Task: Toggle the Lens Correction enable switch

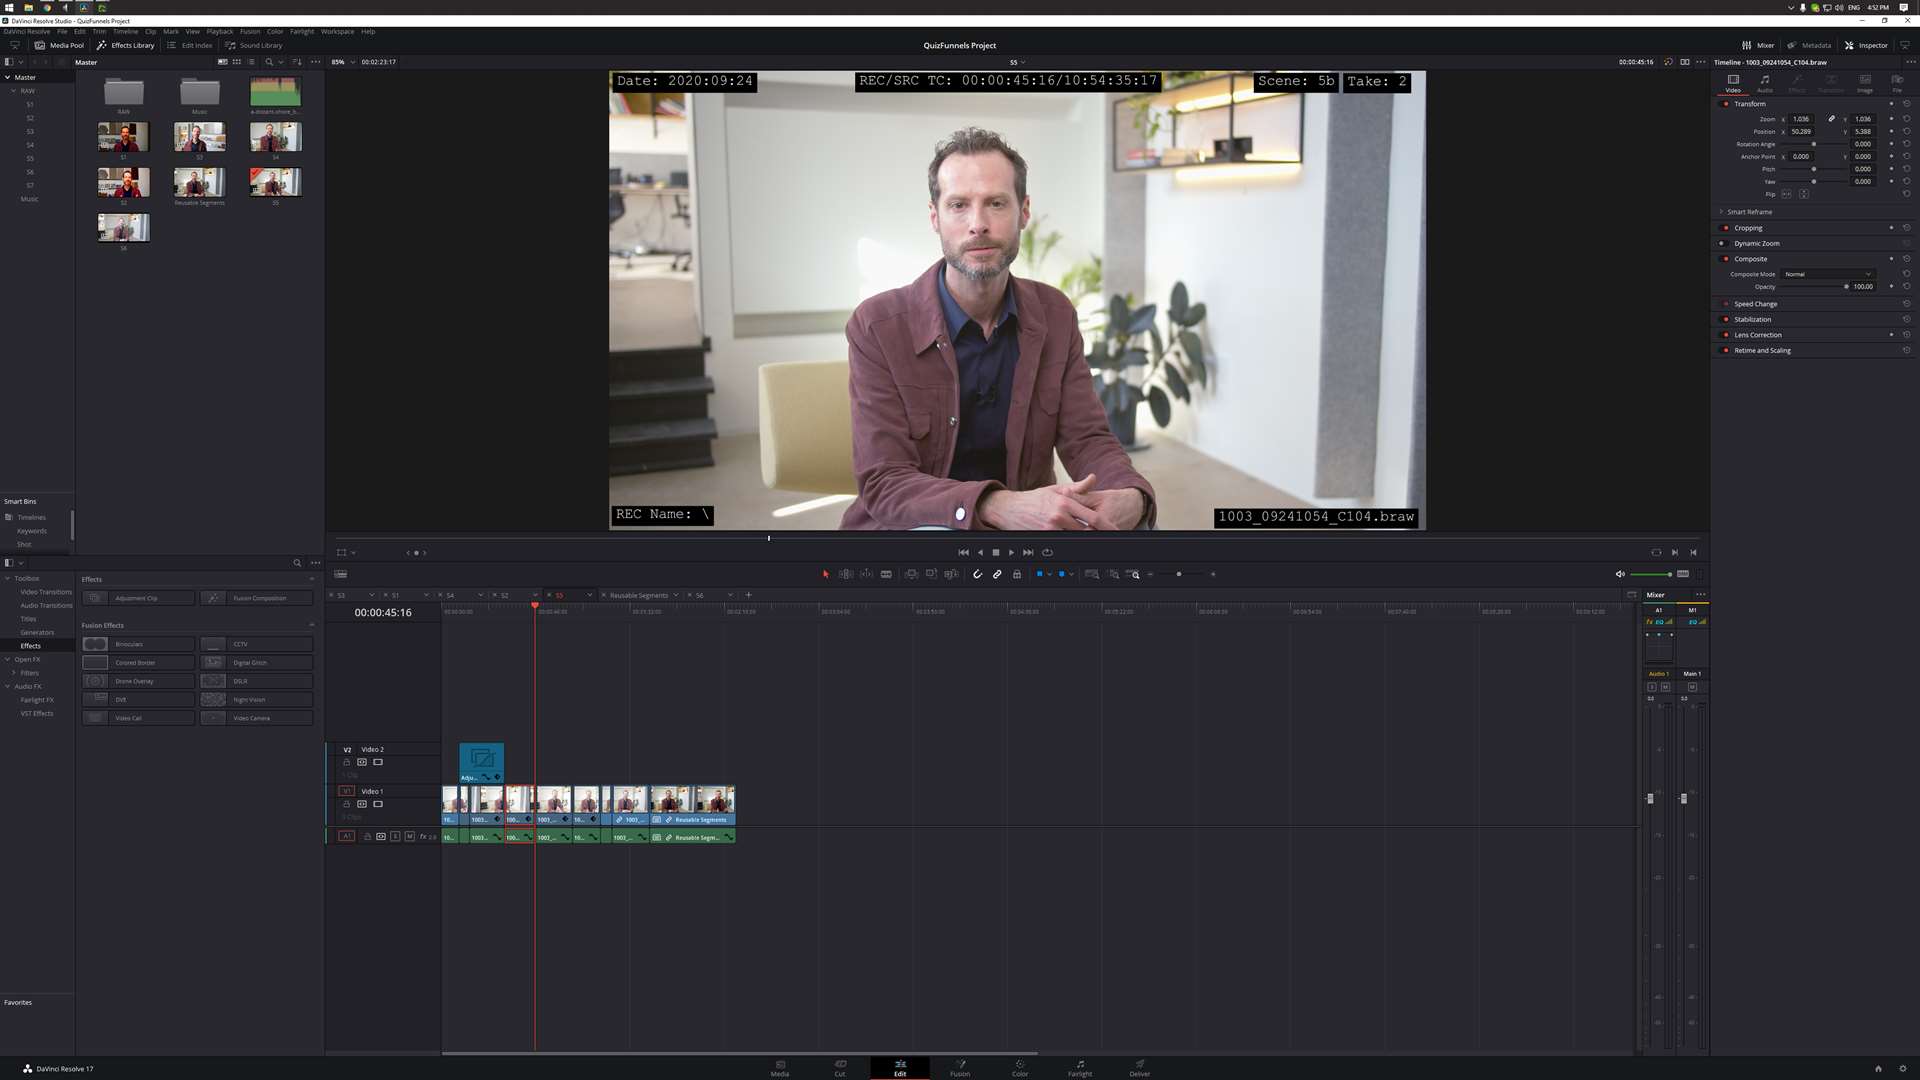Action: [x=1726, y=335]
